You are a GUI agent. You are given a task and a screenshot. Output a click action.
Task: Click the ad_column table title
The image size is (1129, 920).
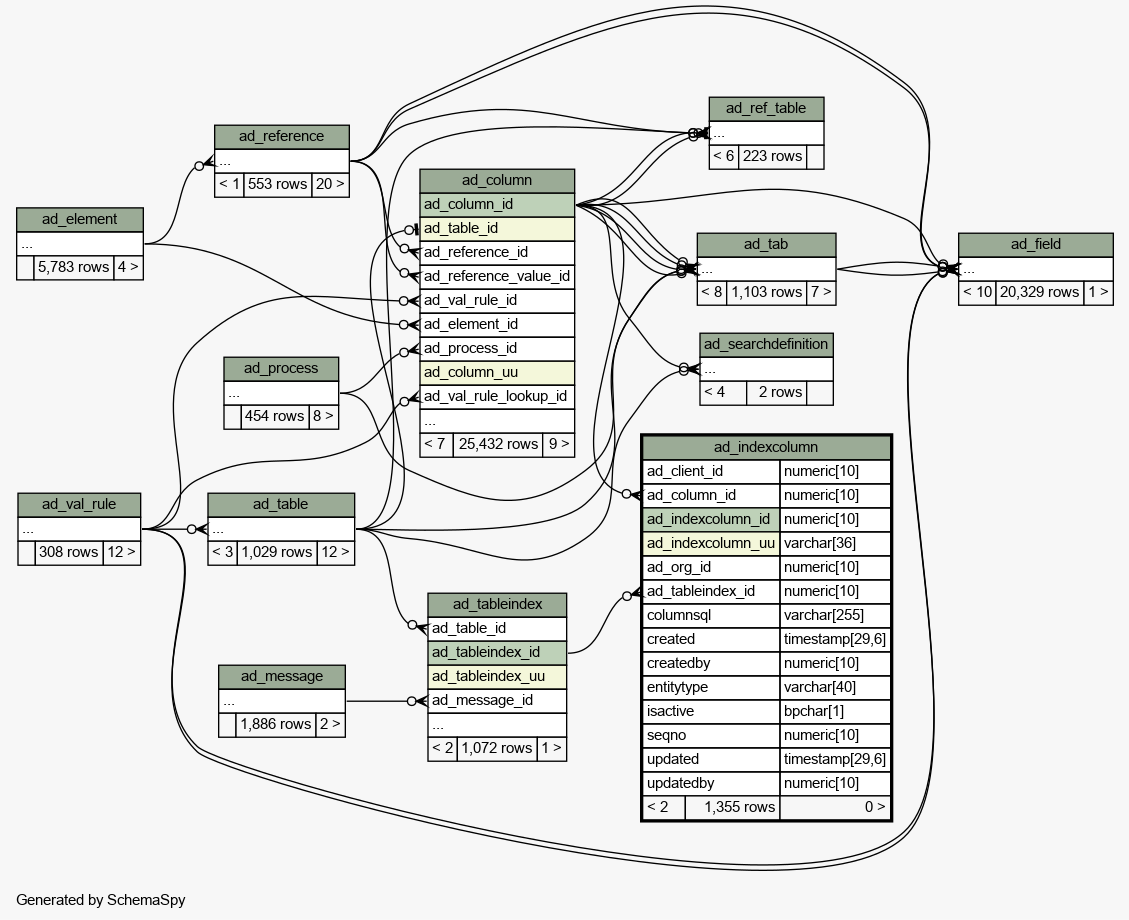(x=497, y=181)
